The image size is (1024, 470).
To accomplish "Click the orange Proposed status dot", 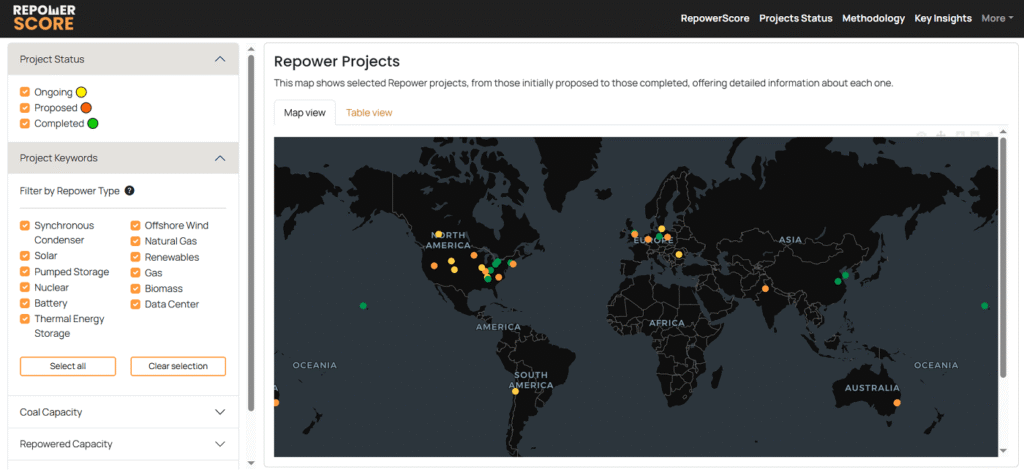I will point(86,108).
